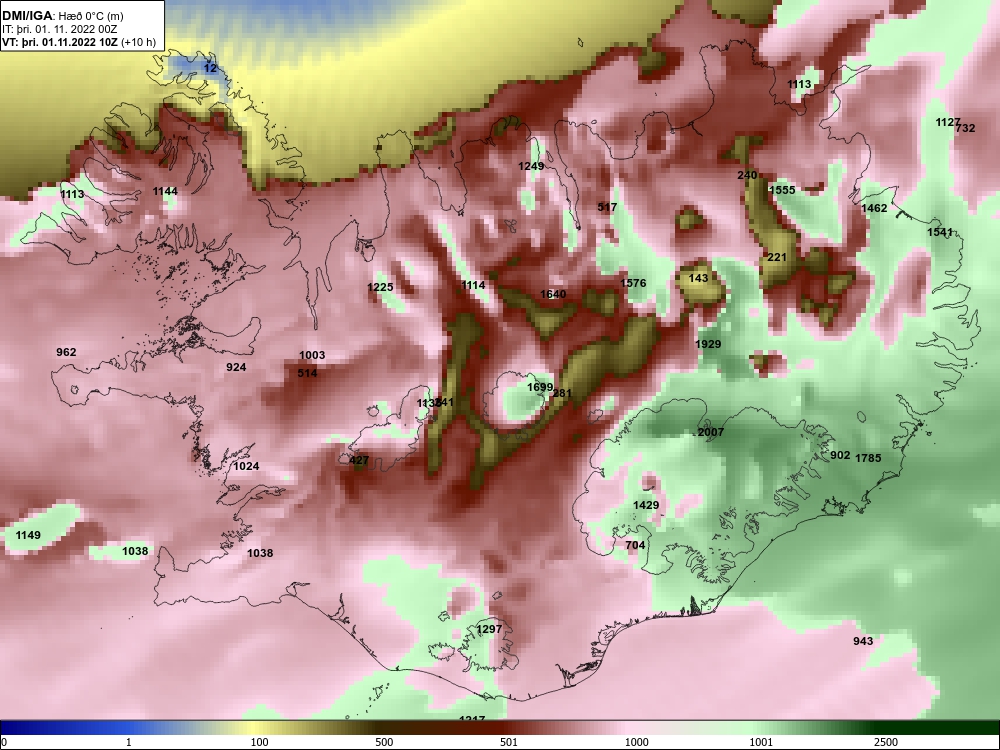
Task: Click the value 1785
Action: (868, 458)
